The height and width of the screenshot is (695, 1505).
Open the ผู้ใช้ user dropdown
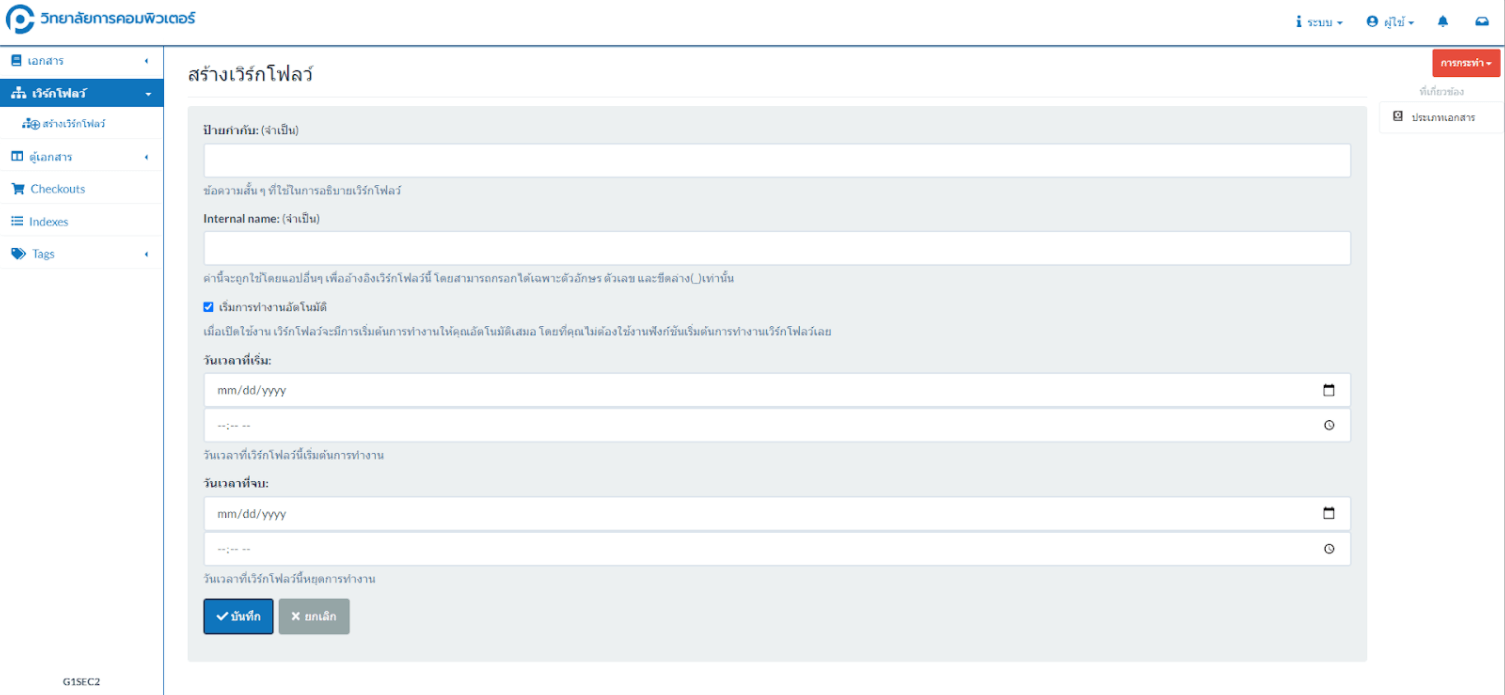coord(1390,21)
